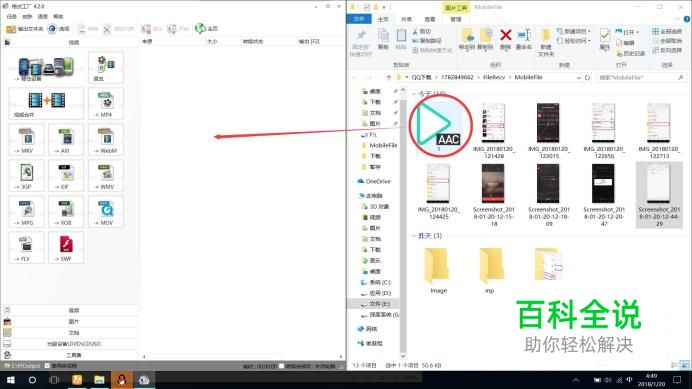Choose the -> MP4 conversion icon
The height and width of the screenshot is (389, 692).
(105, 103)
